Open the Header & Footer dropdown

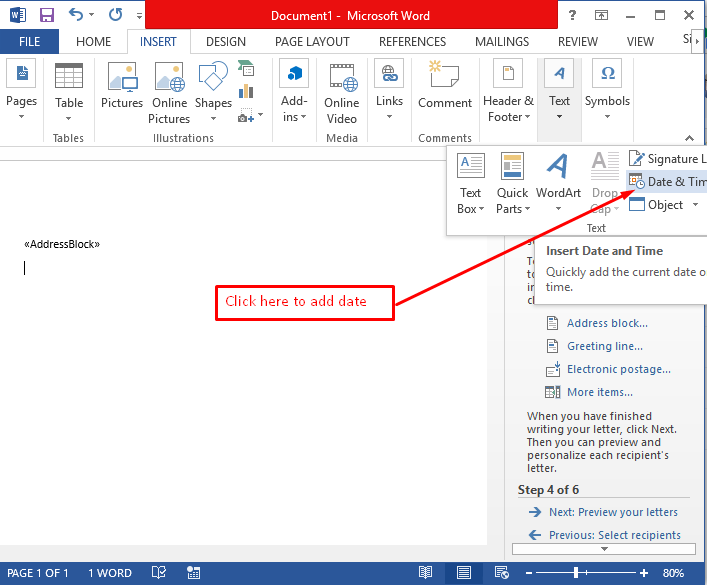(508, 92)
